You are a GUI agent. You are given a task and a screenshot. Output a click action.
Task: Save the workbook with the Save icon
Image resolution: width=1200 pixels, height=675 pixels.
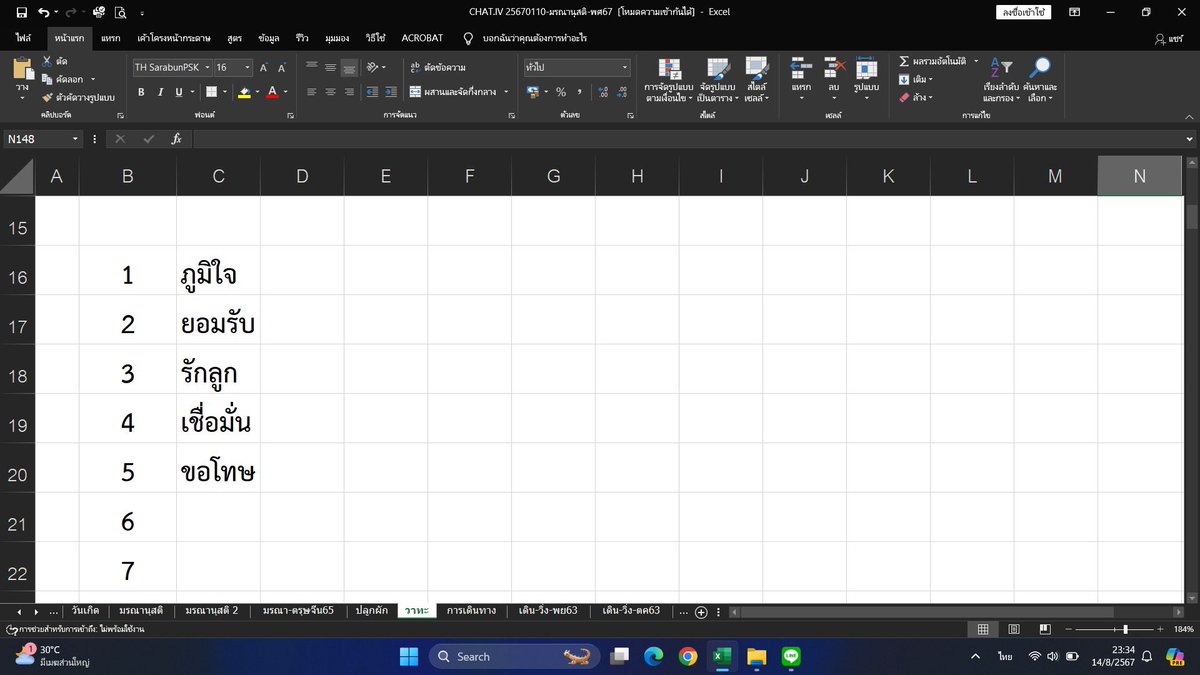[21, 12]
